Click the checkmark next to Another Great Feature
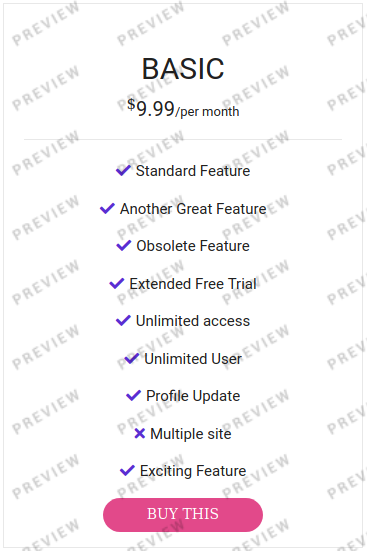This screenshot has height=551, width=367. 107,208
